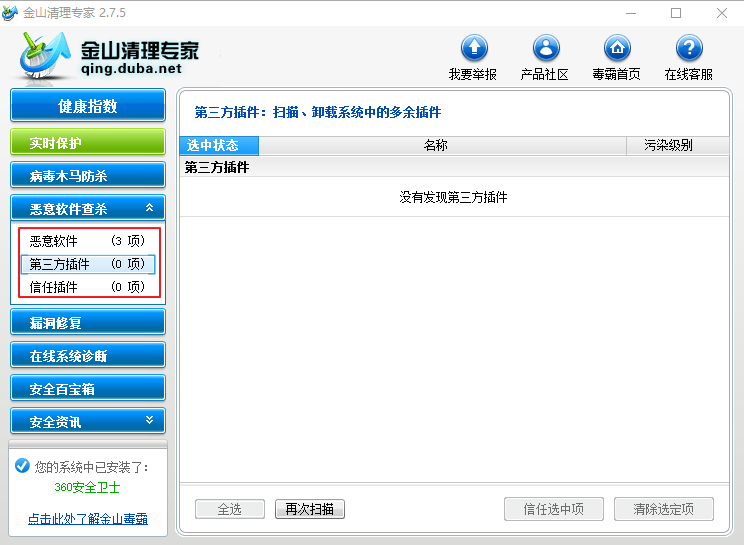
Task: Expand the 安全资讯 section chevron
Action: coord(149,420)
